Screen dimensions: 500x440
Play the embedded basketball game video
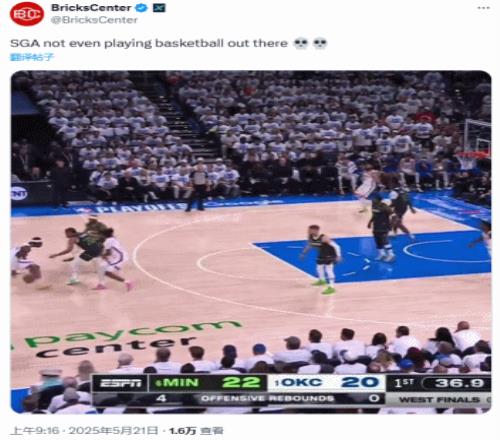pos(251,242)
